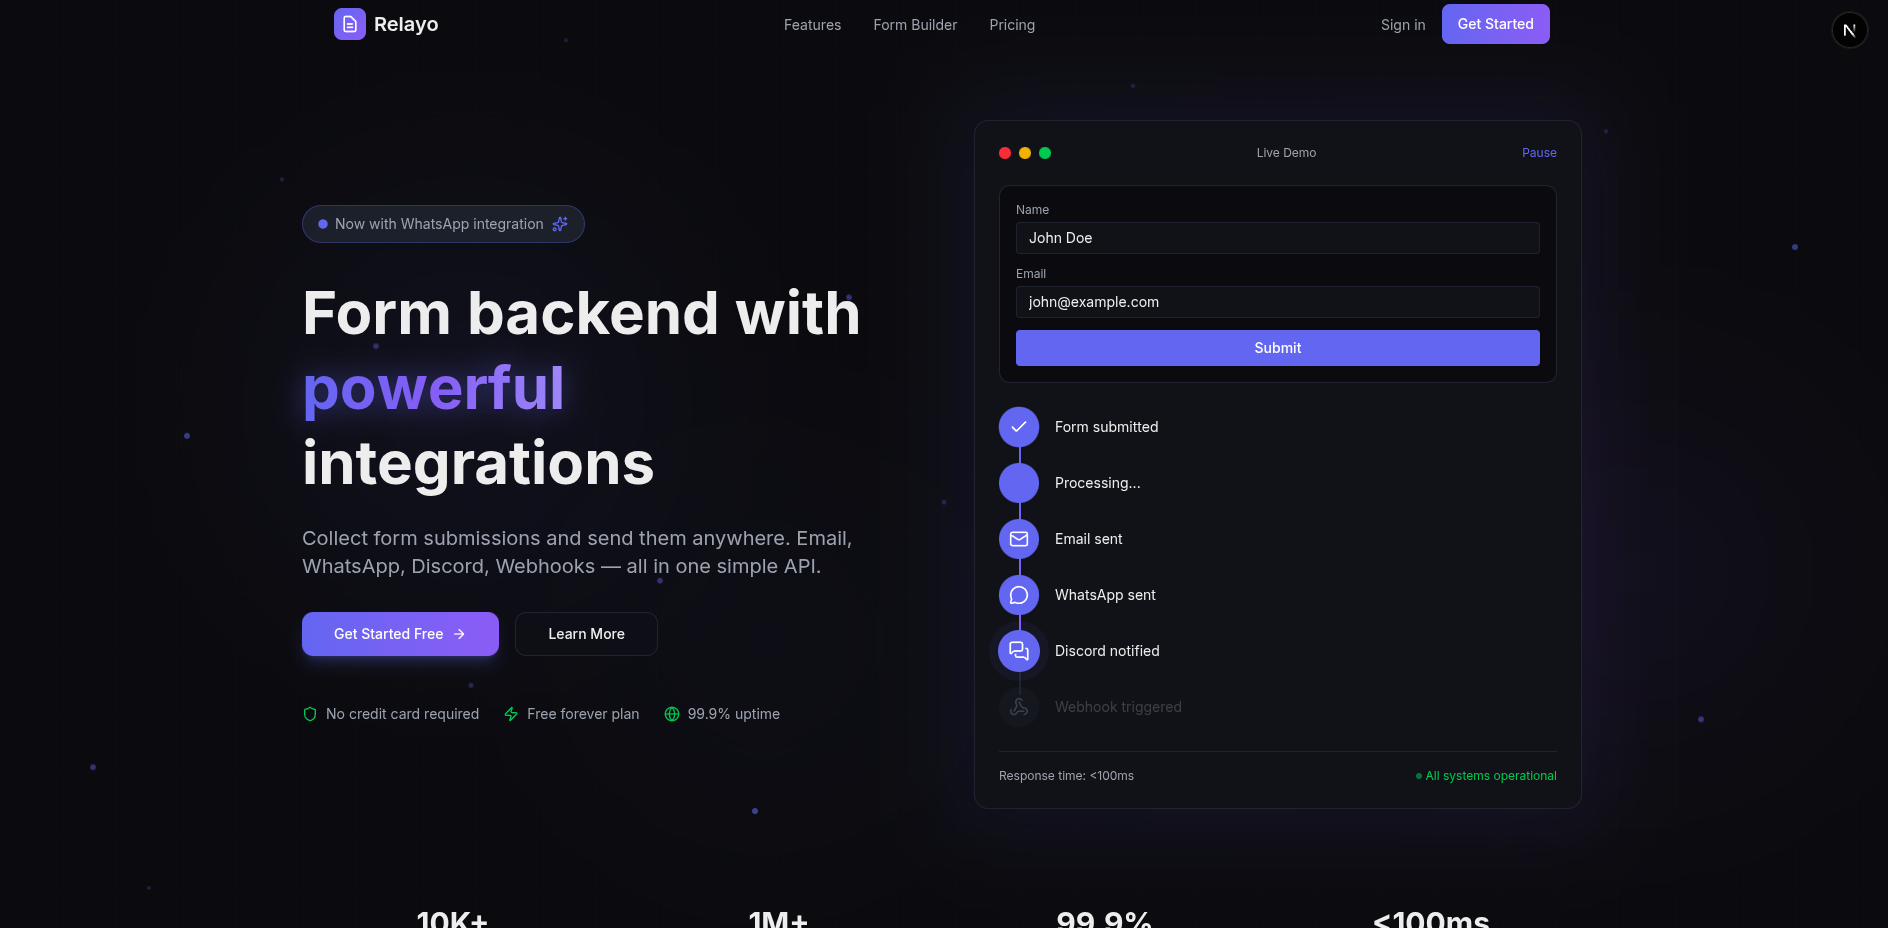1888x928 pixels.
Task: Click the '99.9% uptime' text
Action: click(x=734, y=714)
